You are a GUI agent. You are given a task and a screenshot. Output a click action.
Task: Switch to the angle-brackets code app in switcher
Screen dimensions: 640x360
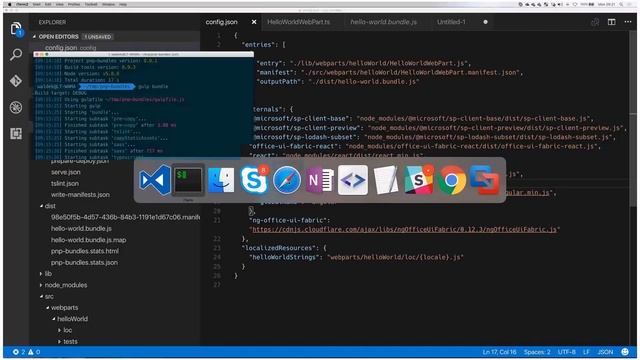(x=353, y=180)
